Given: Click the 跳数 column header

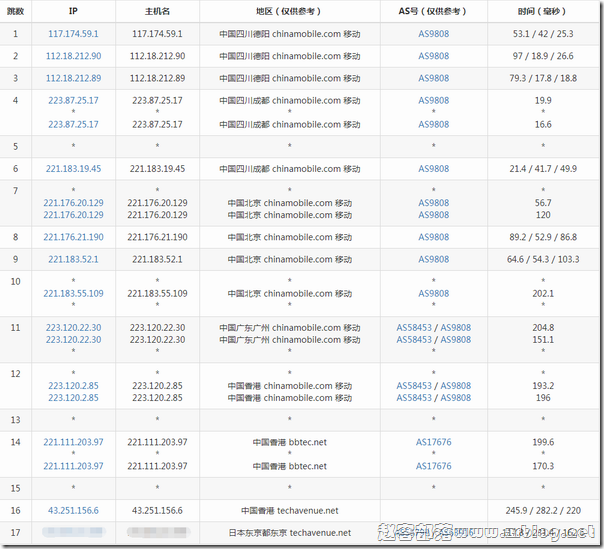Looking at the screenshot, I should pyautogui.click(x=15, y=12).
